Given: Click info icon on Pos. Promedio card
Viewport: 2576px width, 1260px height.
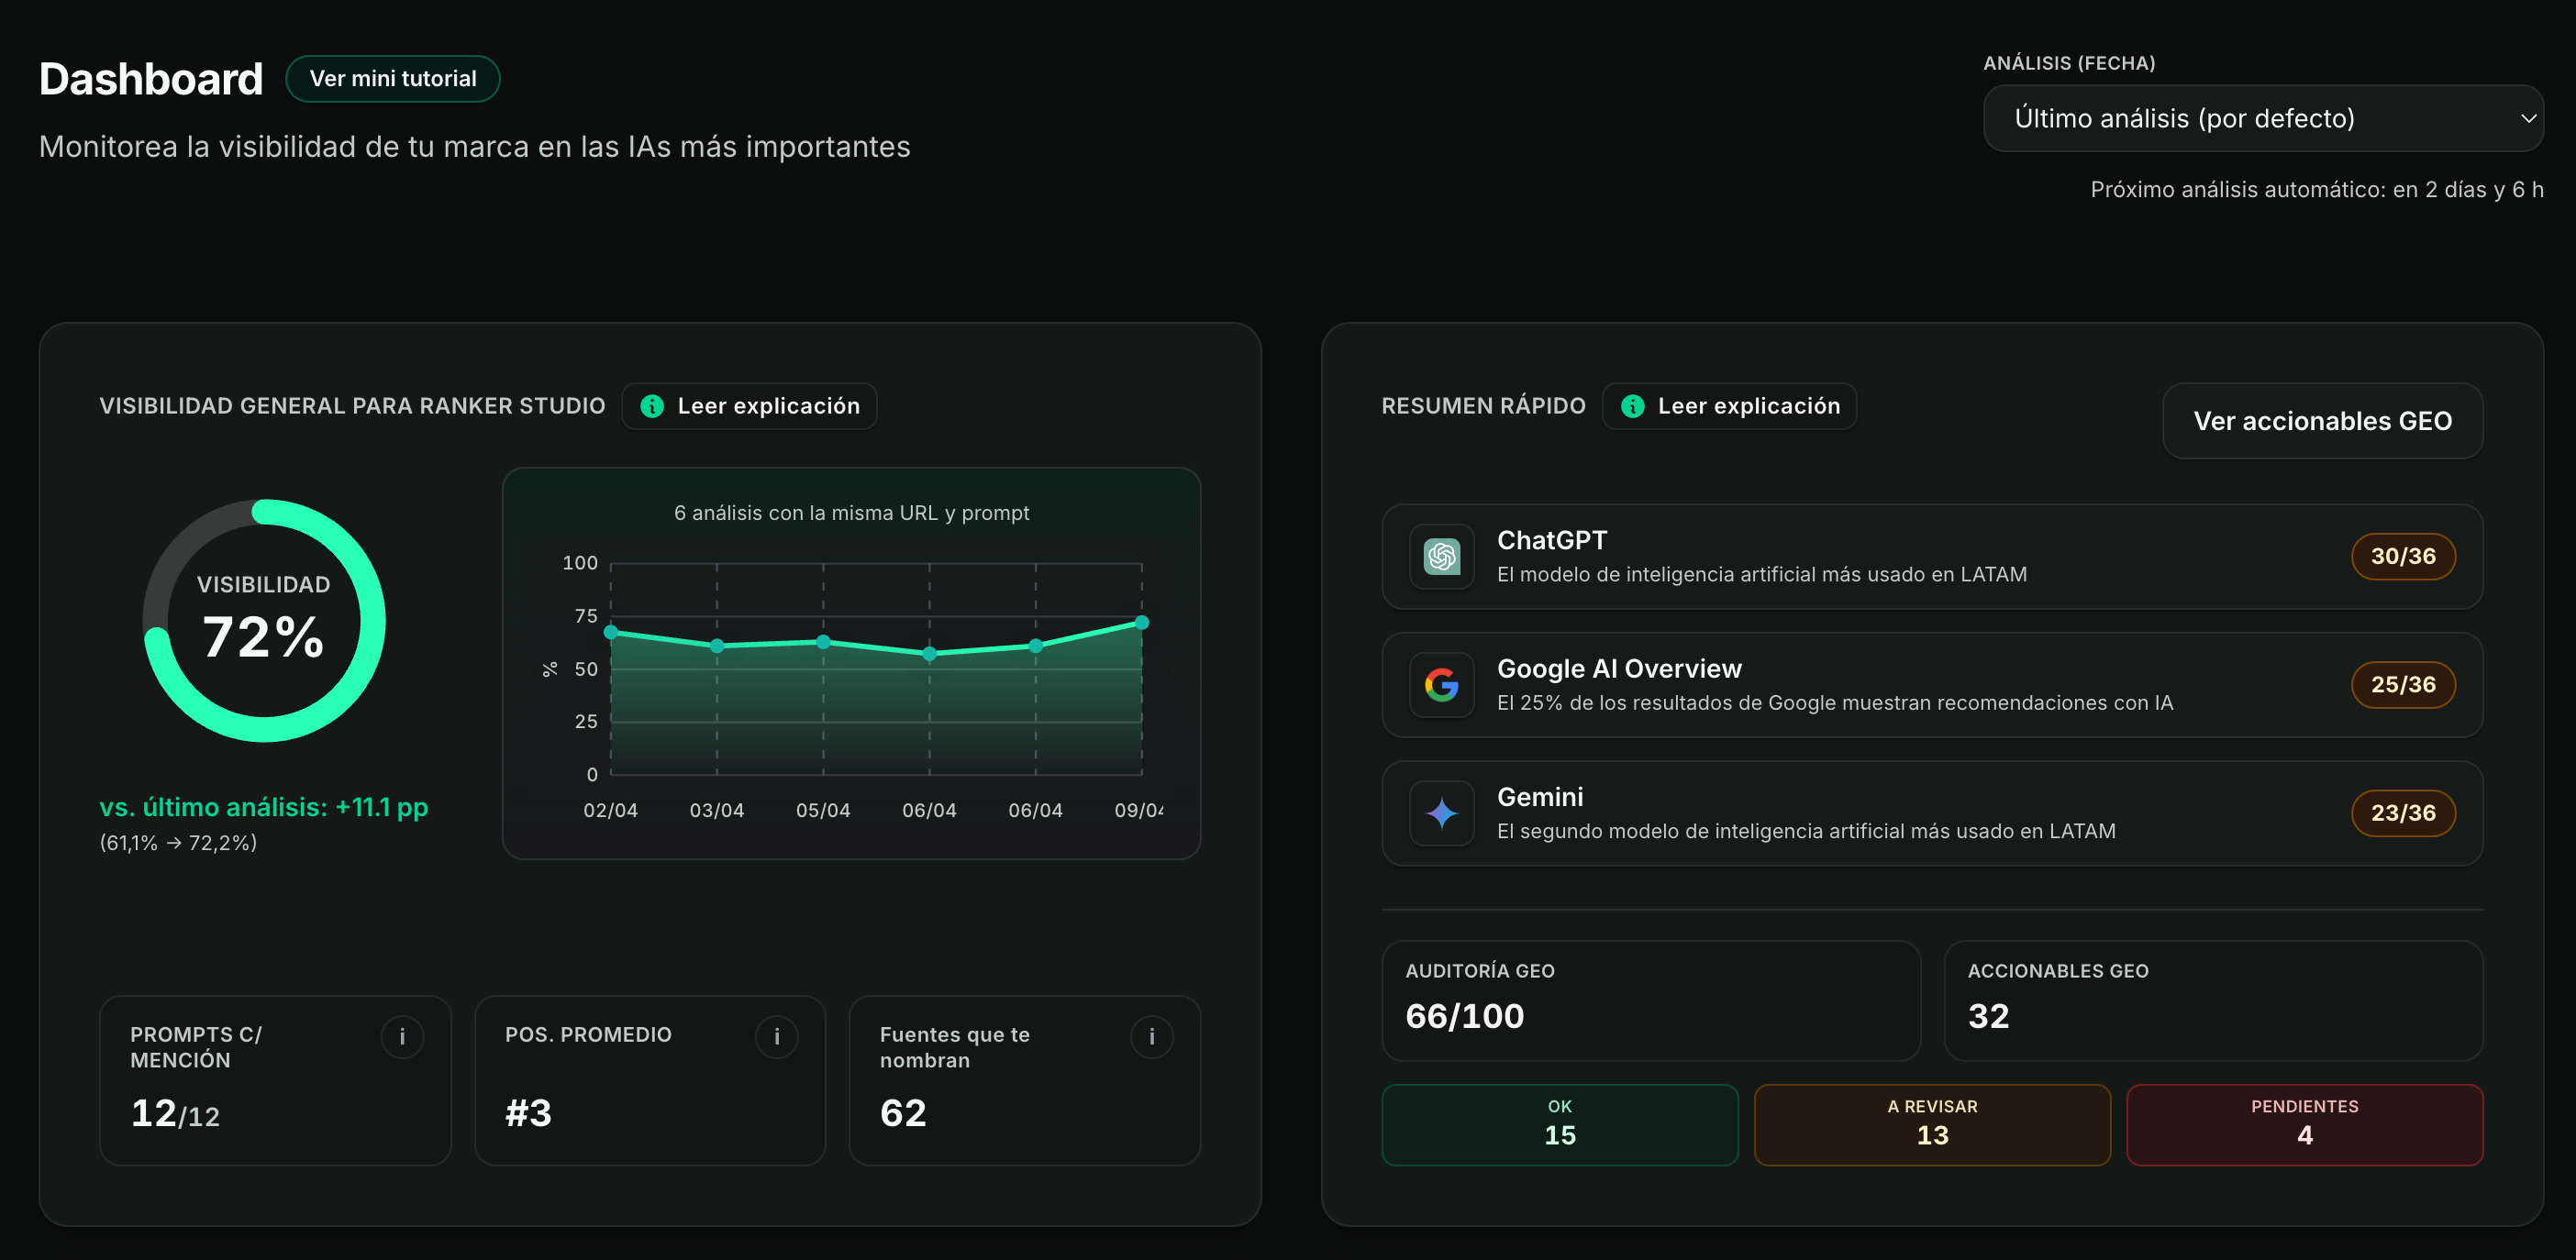Looking at the screenshot, I should click(x=776, y=1037).
